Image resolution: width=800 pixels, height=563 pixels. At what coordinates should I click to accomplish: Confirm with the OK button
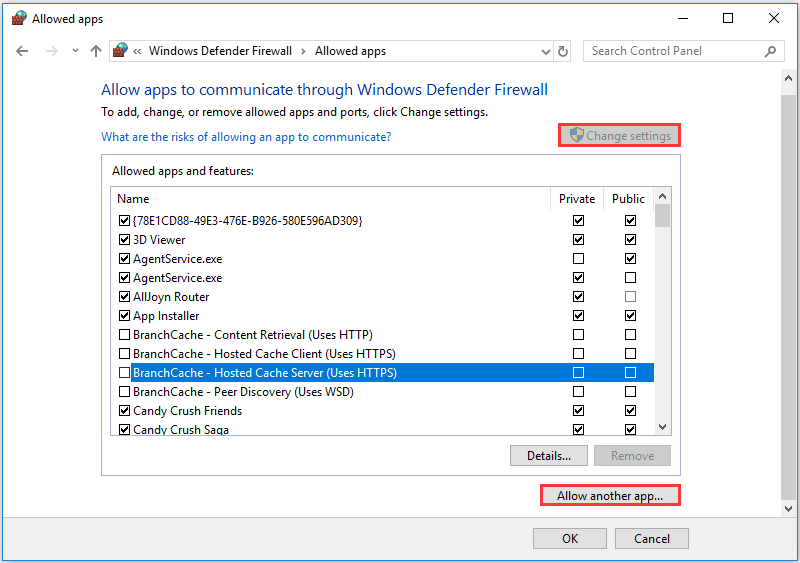(570, 538)
